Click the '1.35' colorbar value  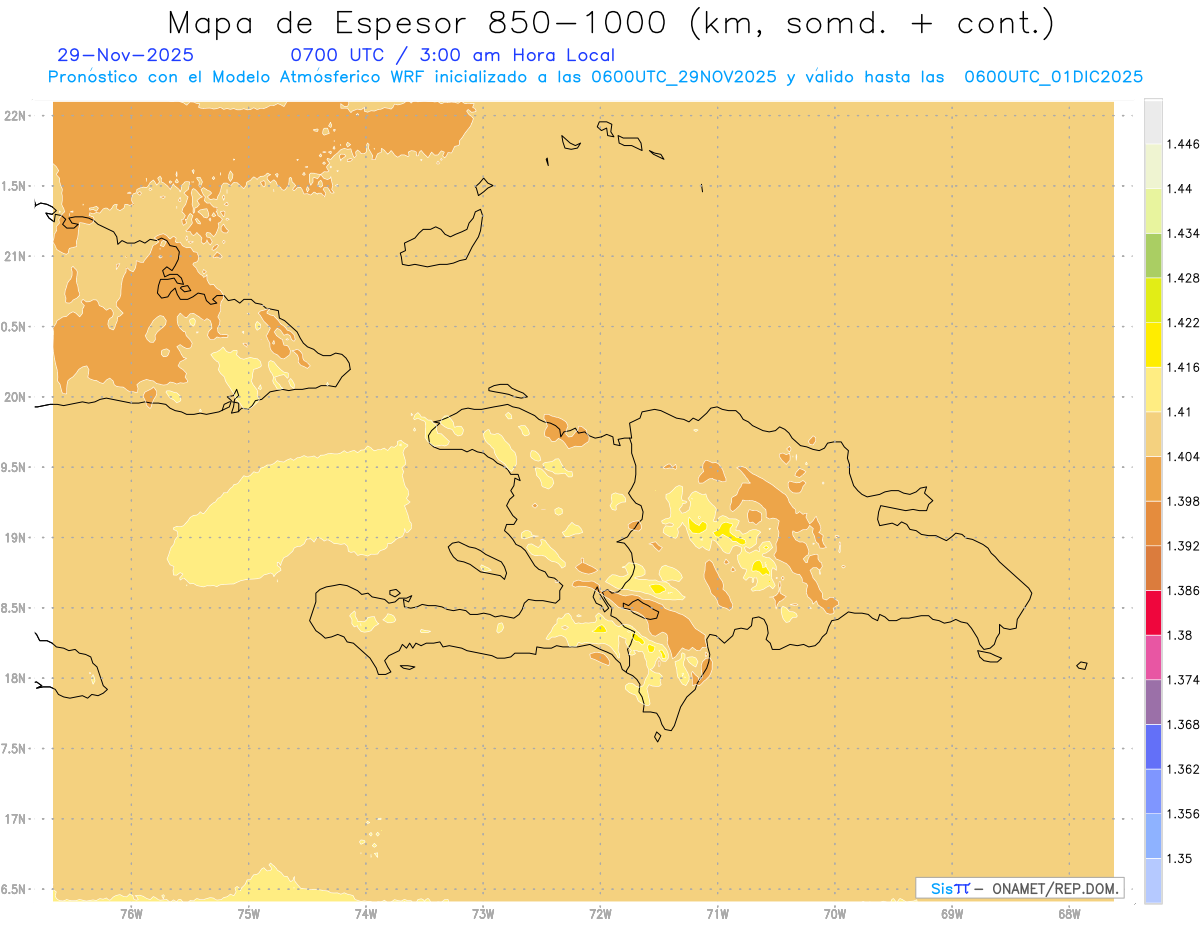[x=1180, y=858]
